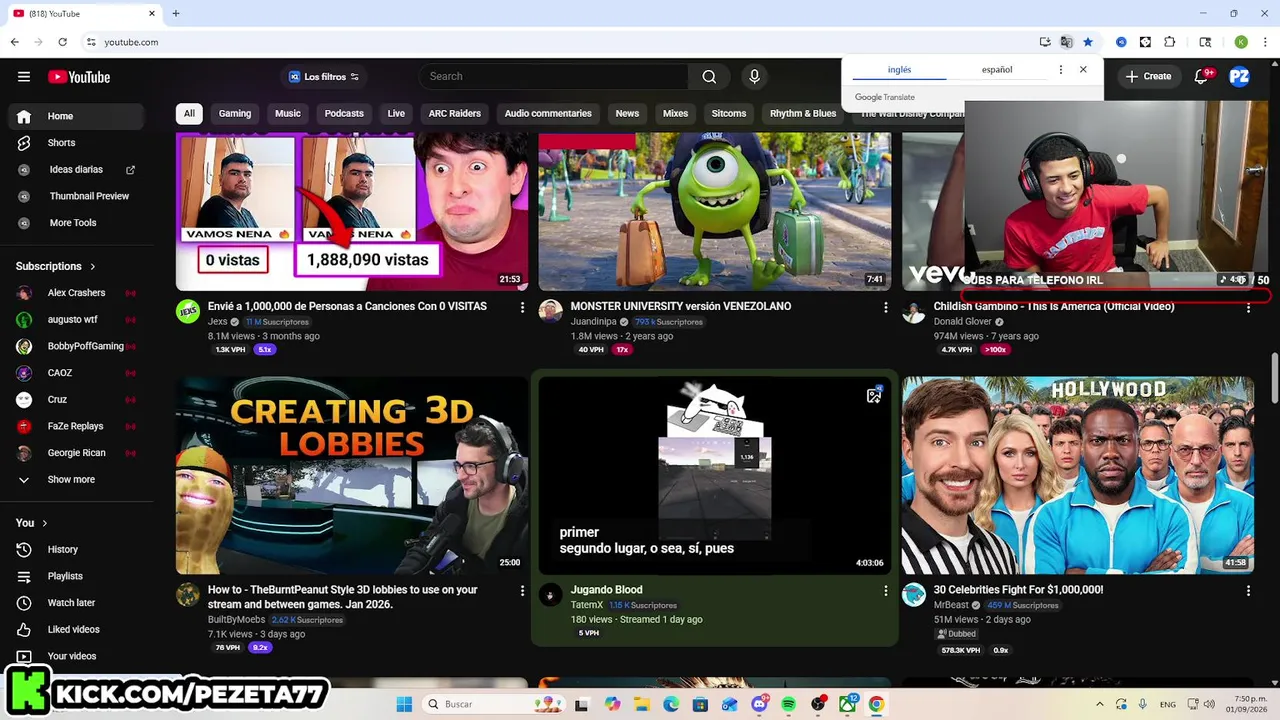The image size is (1280, 720).
Task: Open More Tools in the sidebar
Action: 73,223
